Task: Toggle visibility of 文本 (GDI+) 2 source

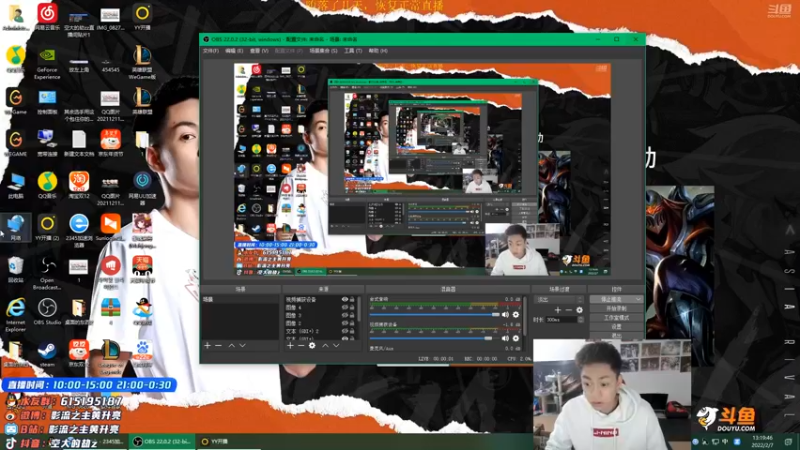Action: coord(345,331)
